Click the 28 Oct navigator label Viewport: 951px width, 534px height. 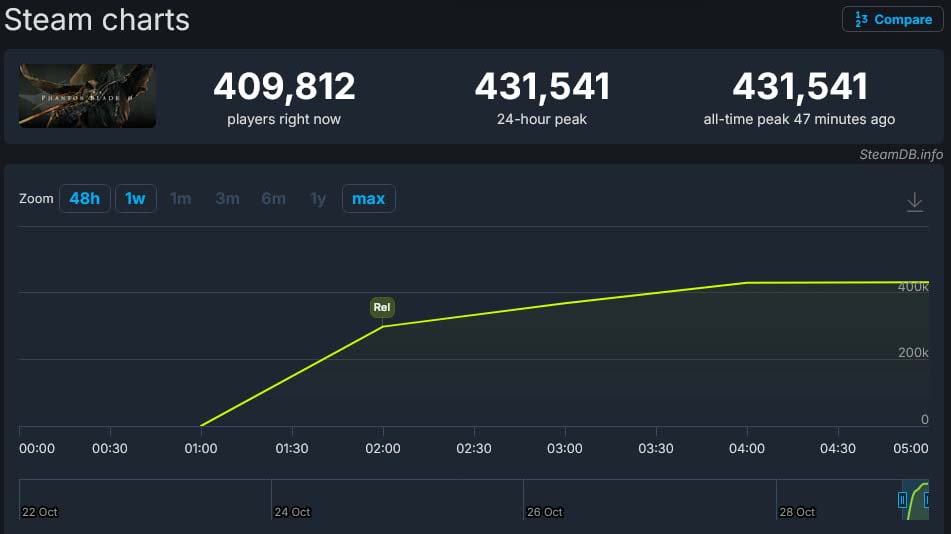(797, 512)
